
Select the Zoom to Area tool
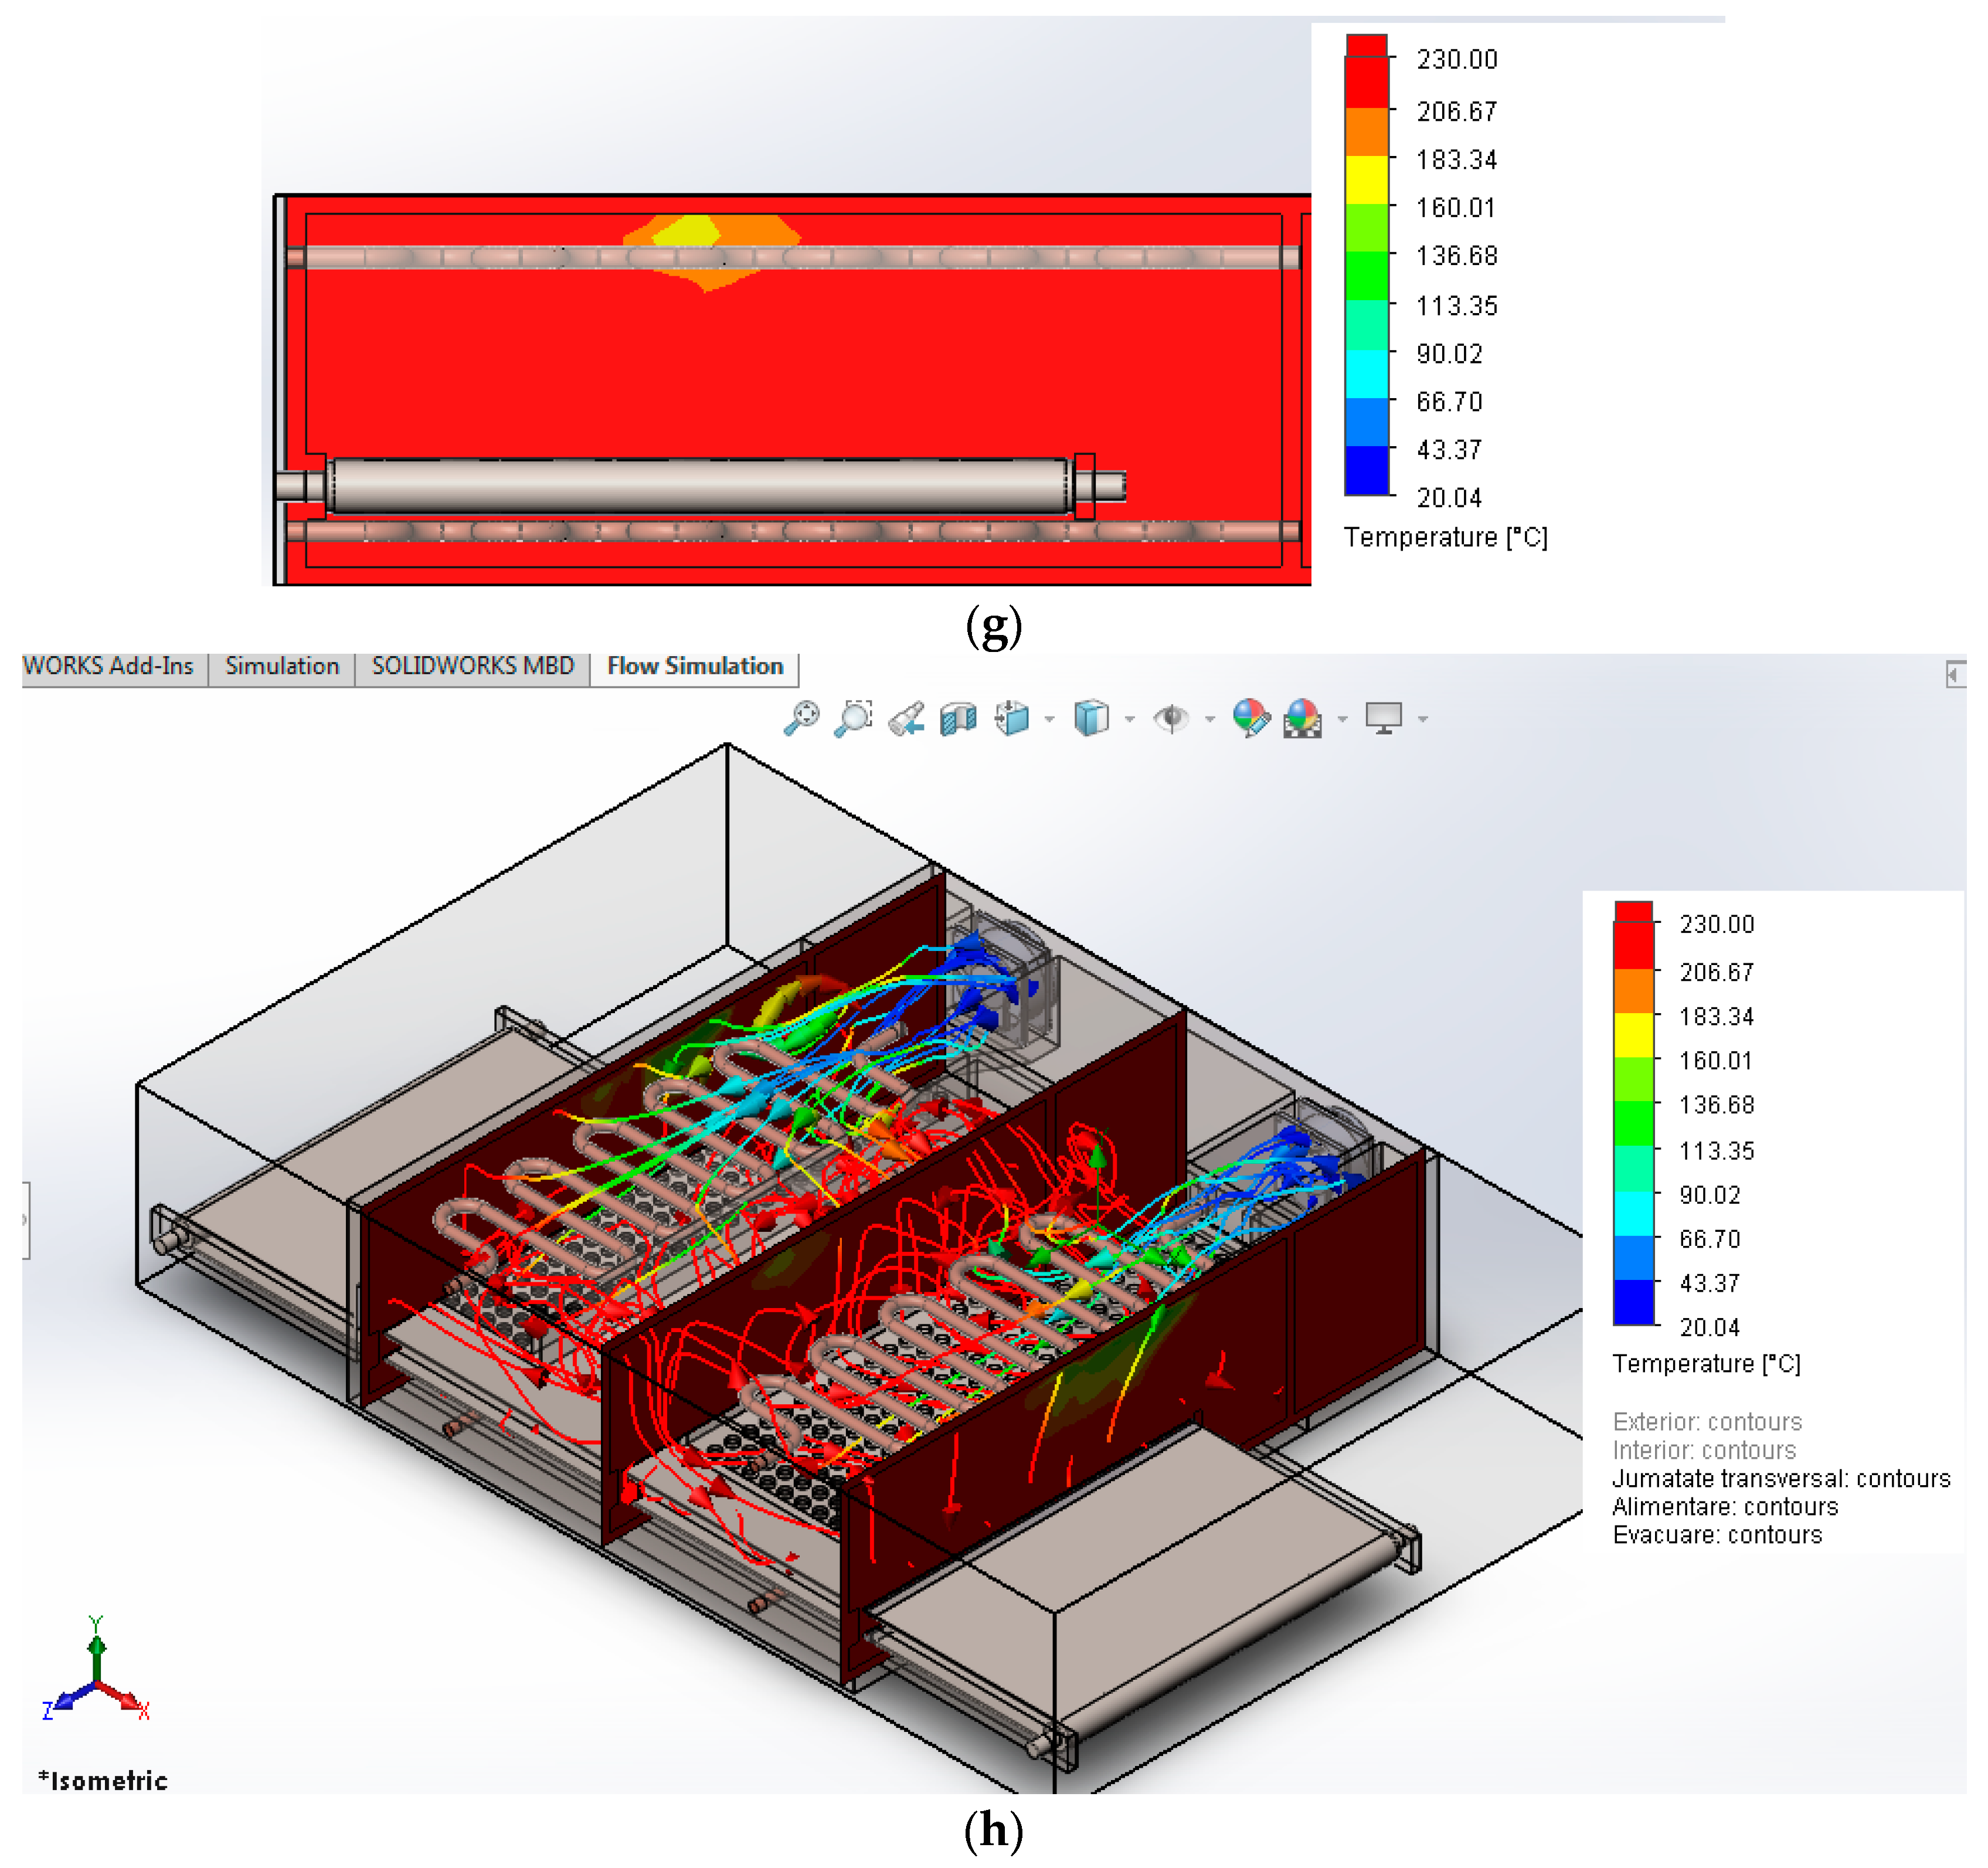click(853, 718)
